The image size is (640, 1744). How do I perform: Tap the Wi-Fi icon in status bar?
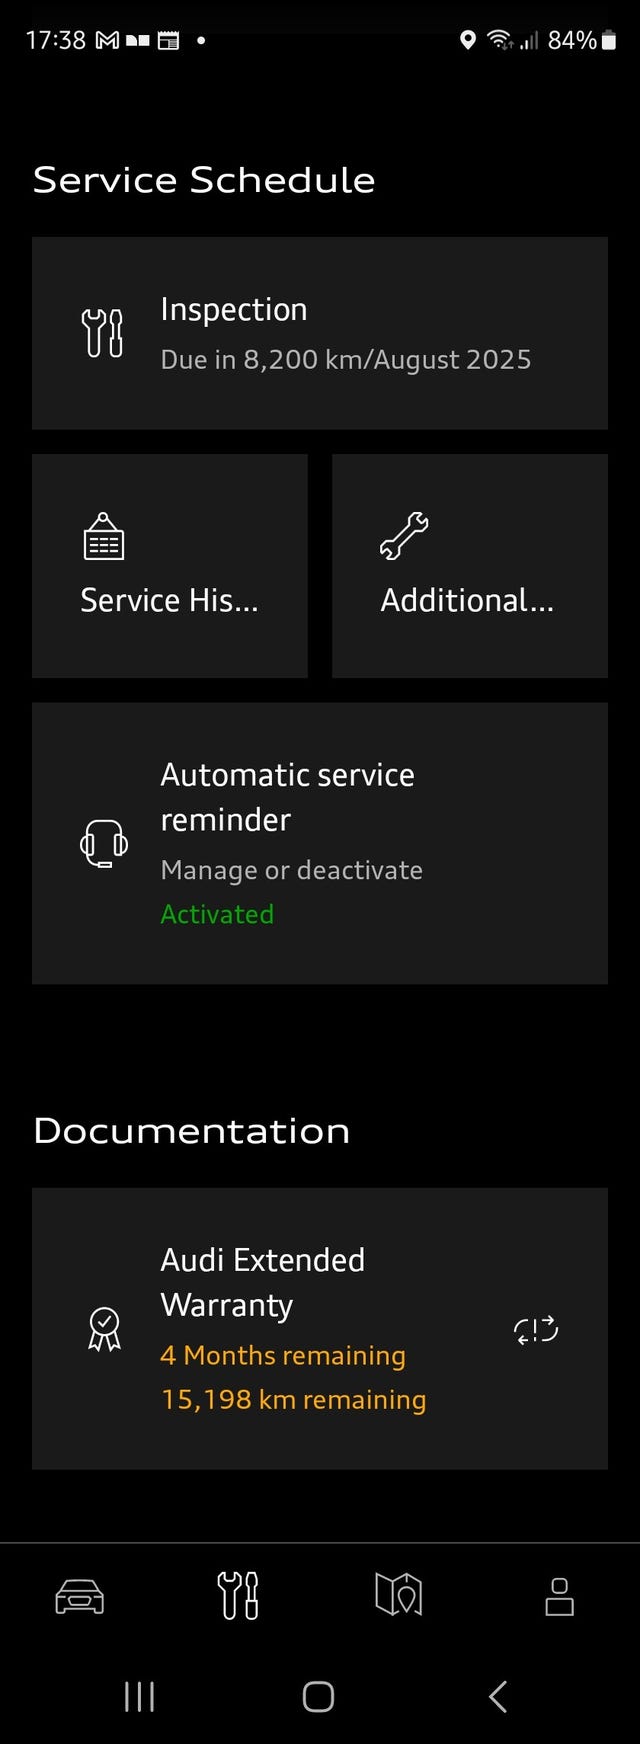click(499, 40)
